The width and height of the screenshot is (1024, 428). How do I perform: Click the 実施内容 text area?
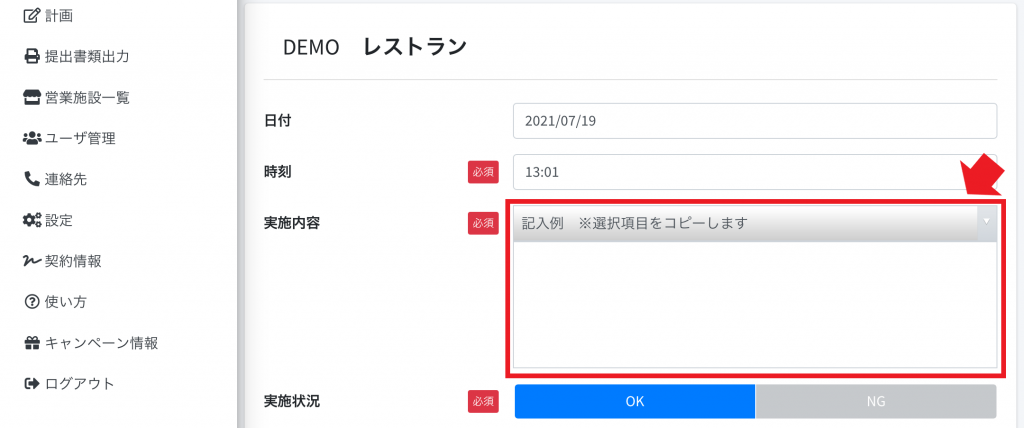(x=755, y=305)
